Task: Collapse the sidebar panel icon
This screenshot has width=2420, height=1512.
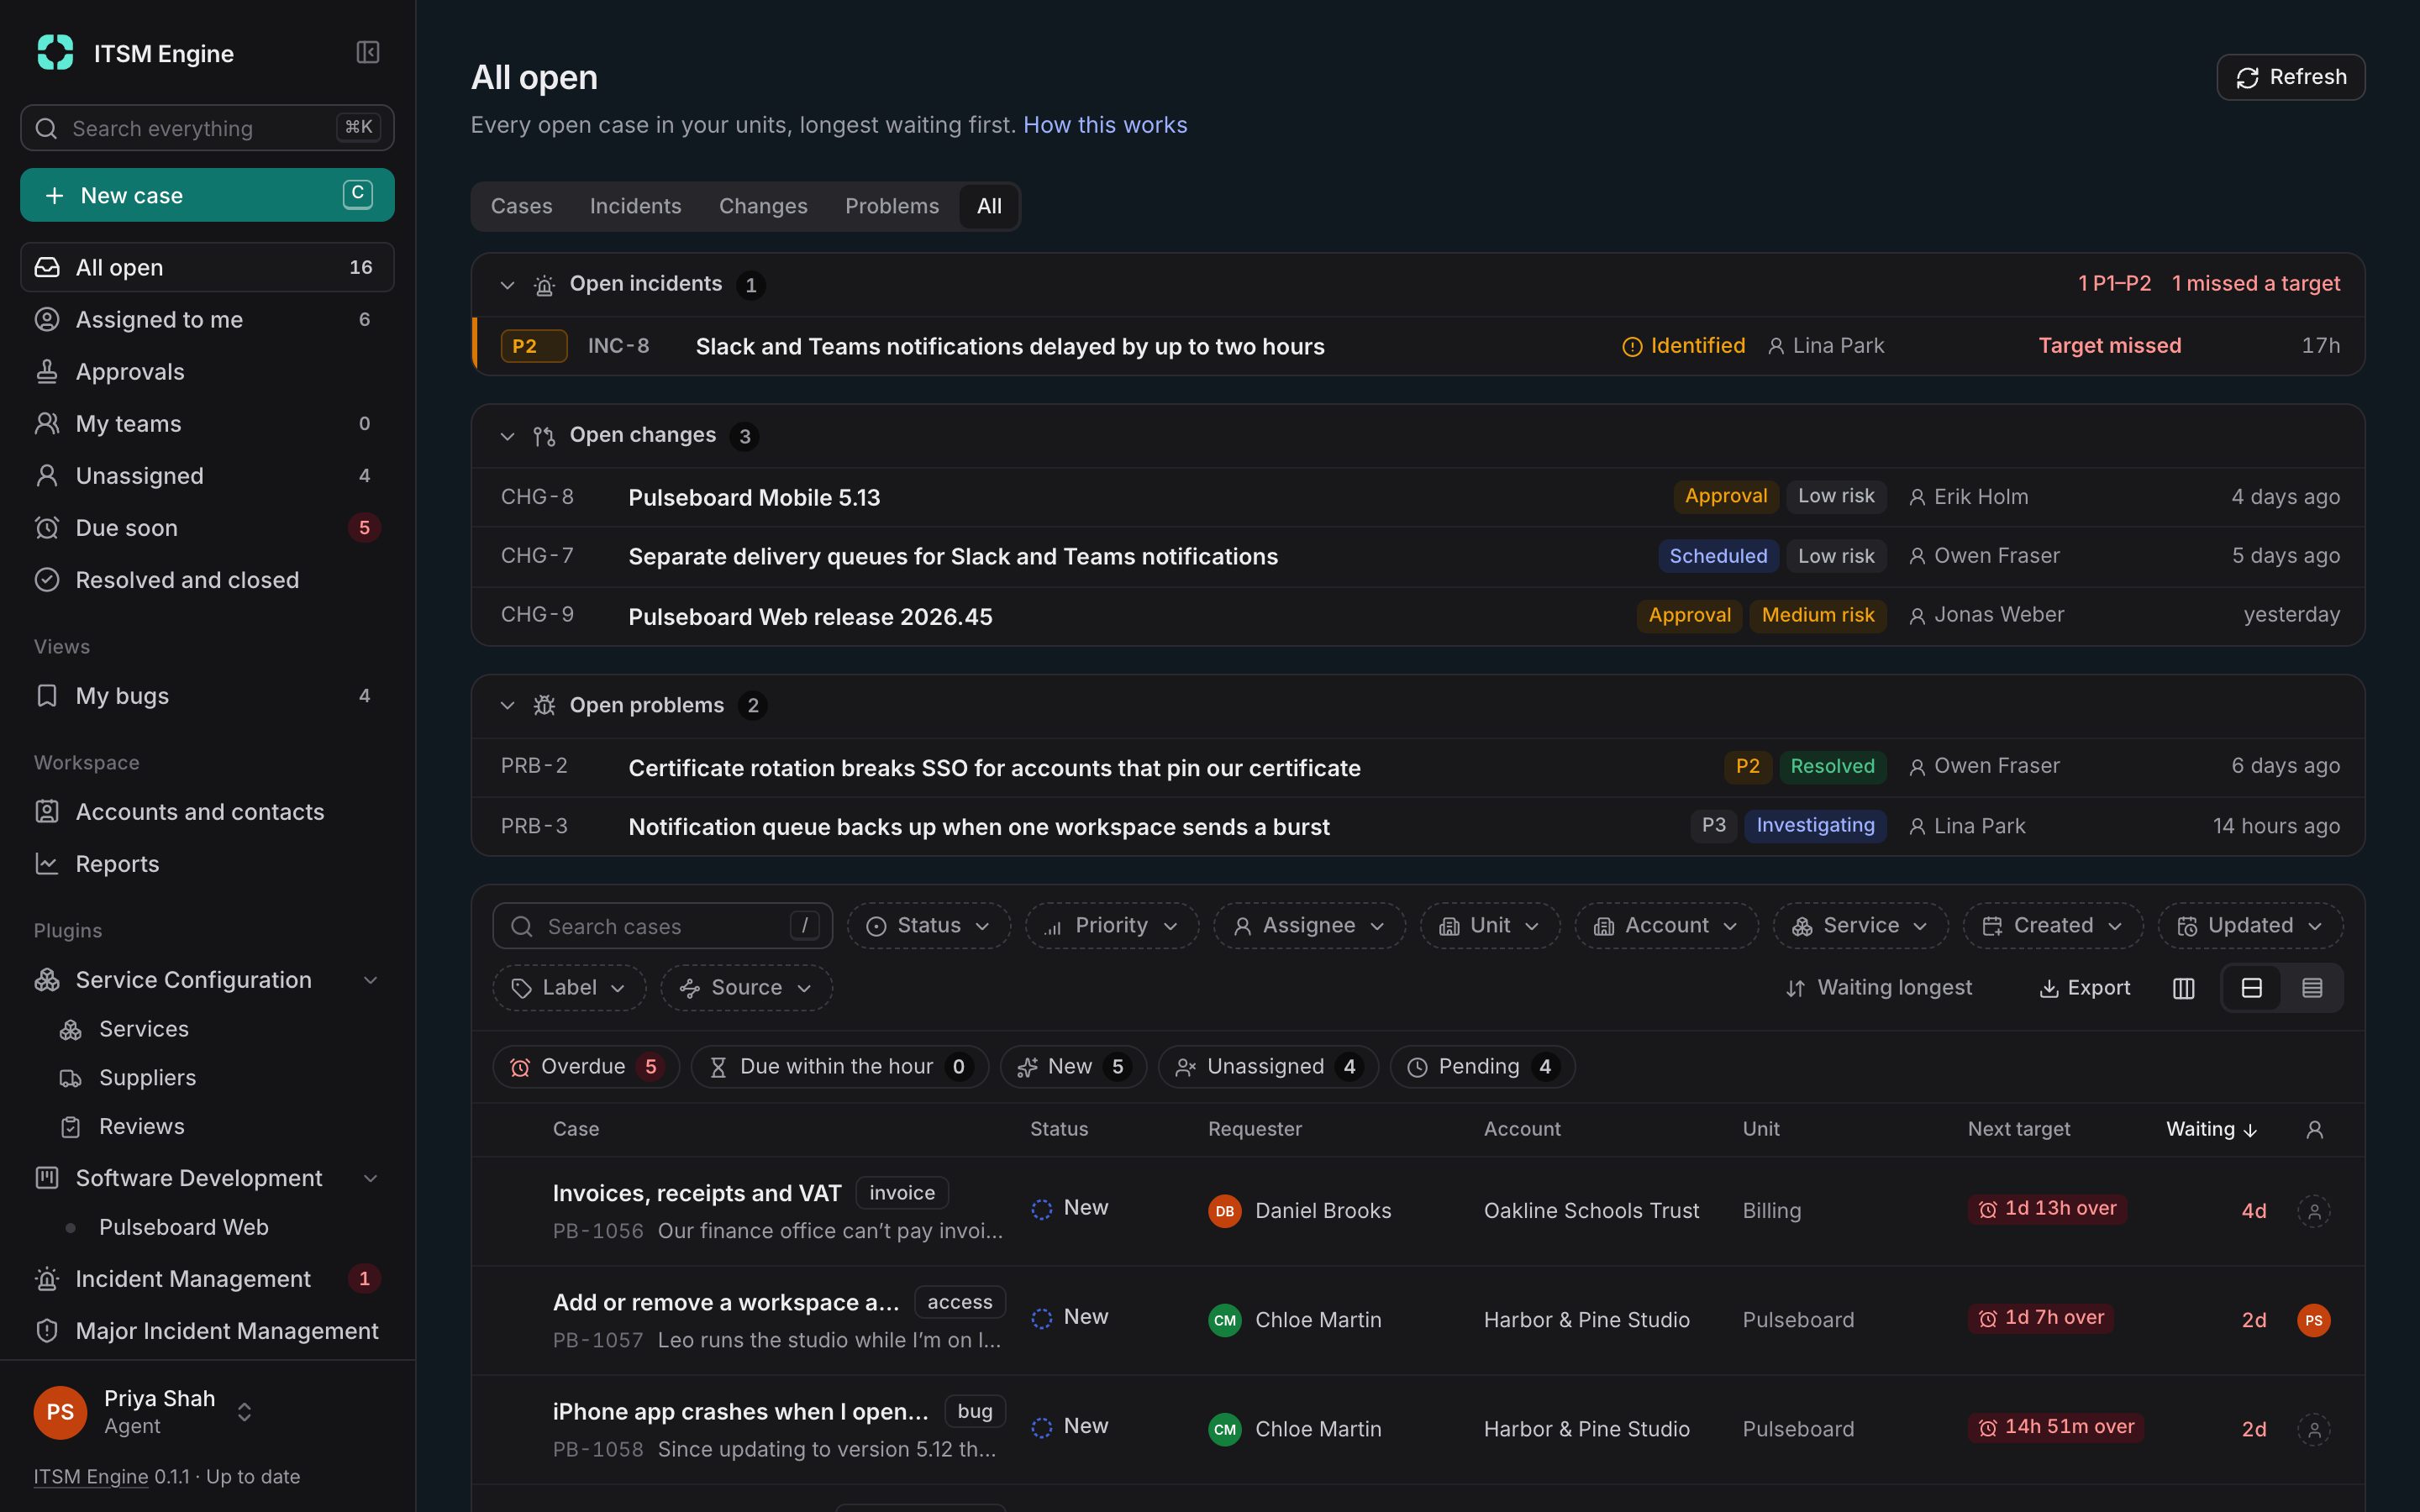Action: point(367,52)
